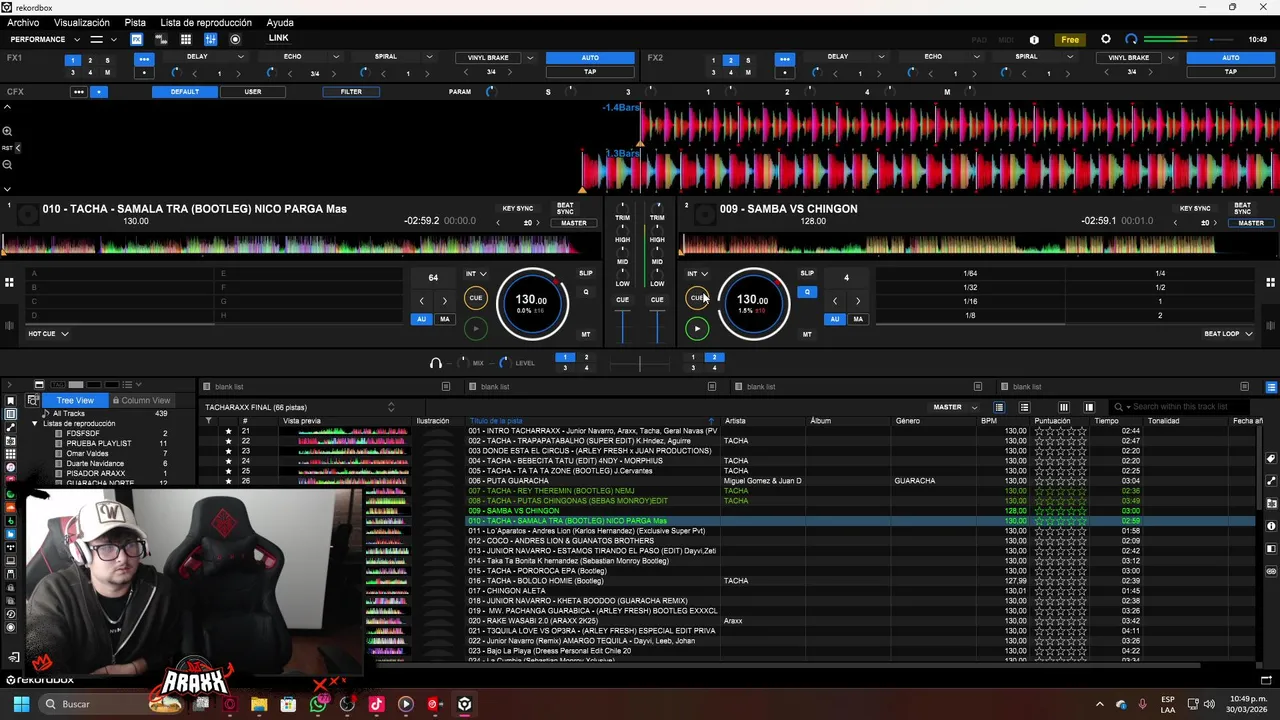Toggle FX1 AUTO beat mode
The image size is (1280, 720).
pos(590,58)
